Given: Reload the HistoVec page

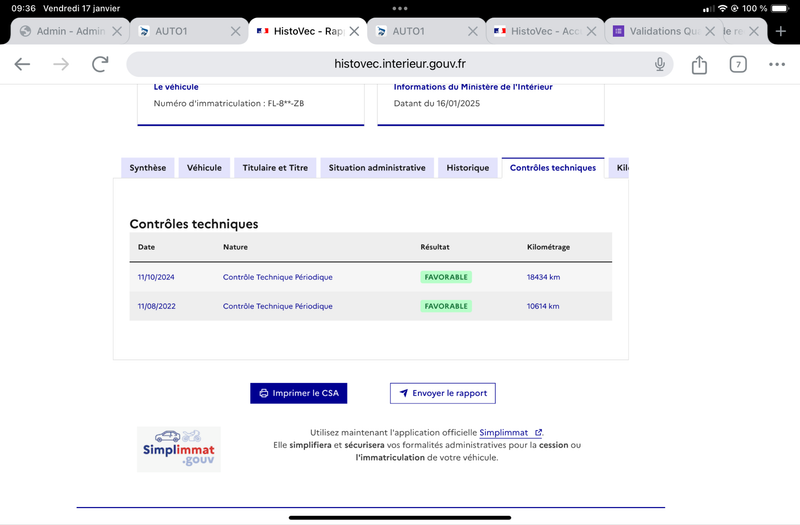Looking at the screenshot, I should click(100, 64).
